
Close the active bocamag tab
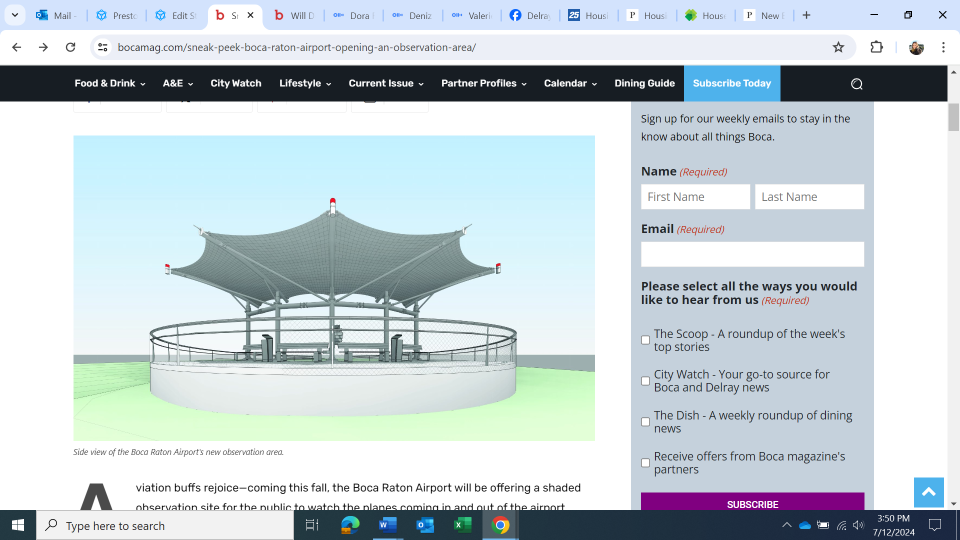[250, 15]
